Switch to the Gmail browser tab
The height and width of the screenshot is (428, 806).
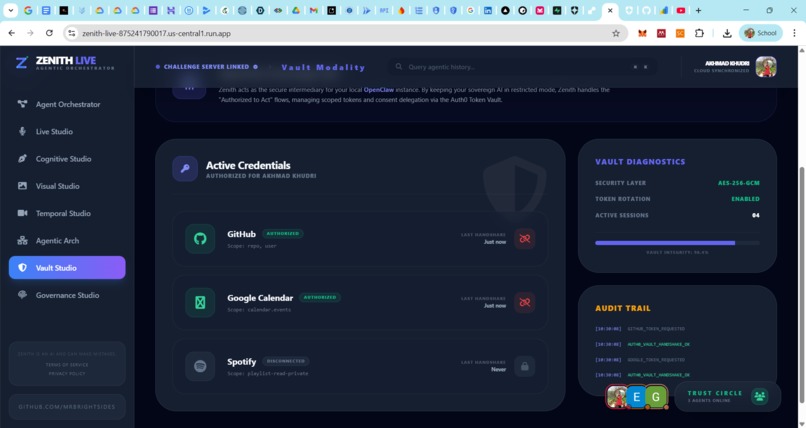313,10
